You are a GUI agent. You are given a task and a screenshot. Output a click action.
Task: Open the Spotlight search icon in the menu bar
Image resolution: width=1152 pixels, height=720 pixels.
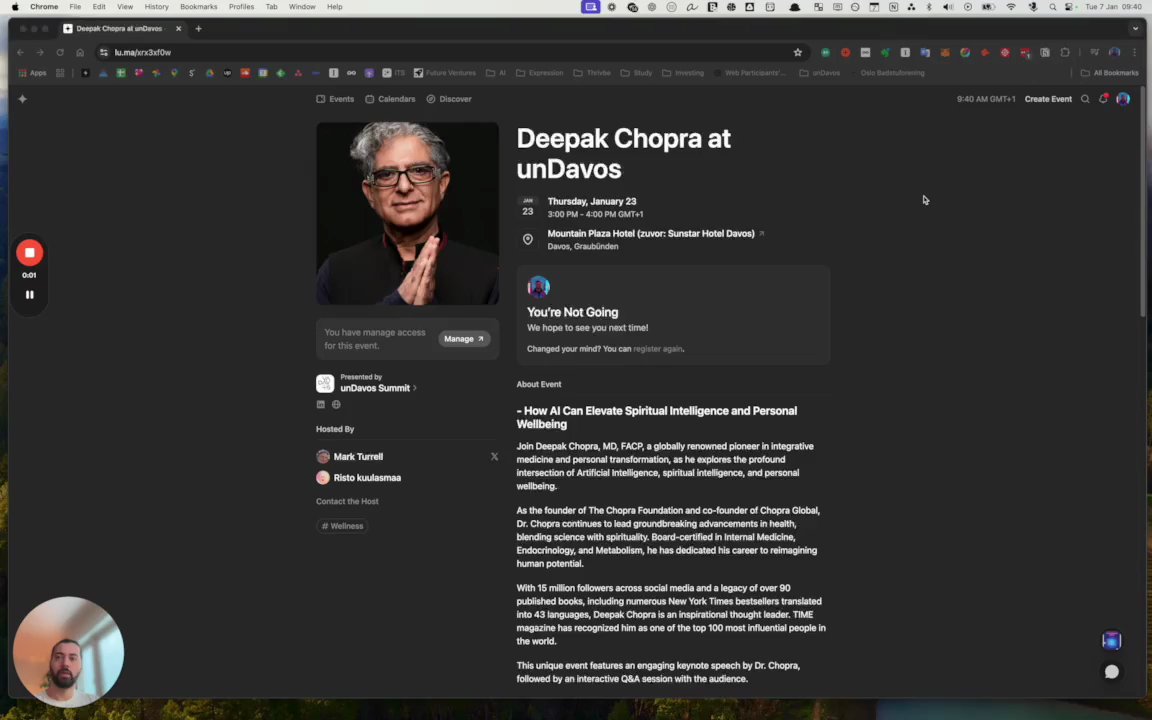click(1052, 7)
